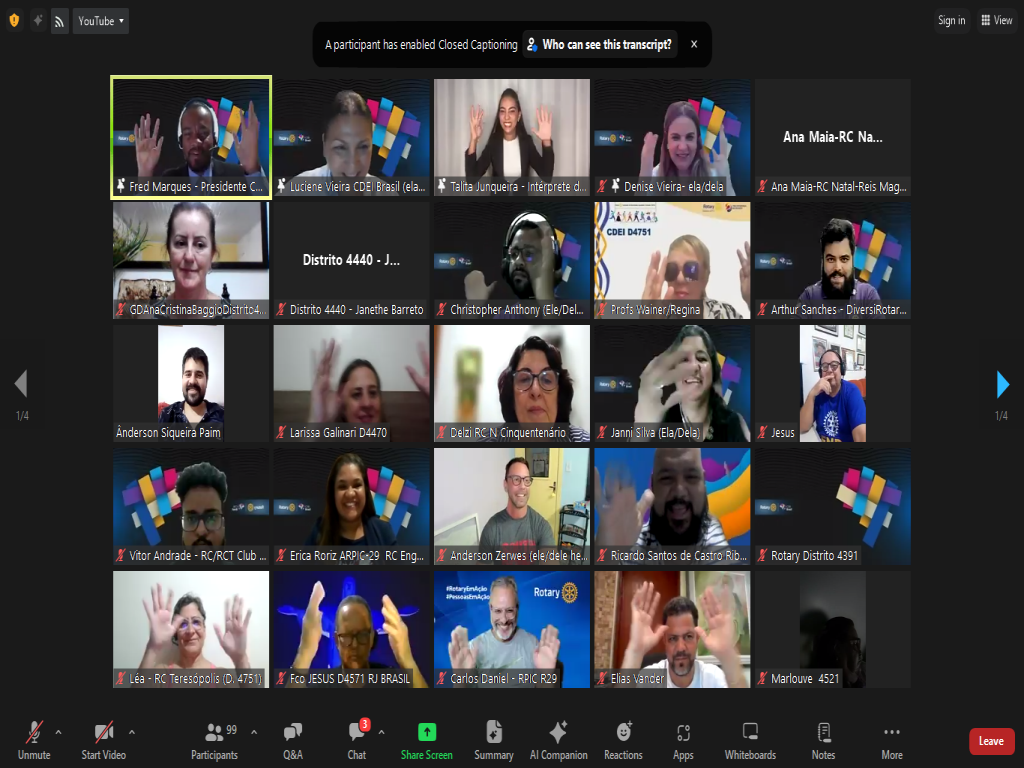Go to next gallery page arrow

pos(1003,384)
